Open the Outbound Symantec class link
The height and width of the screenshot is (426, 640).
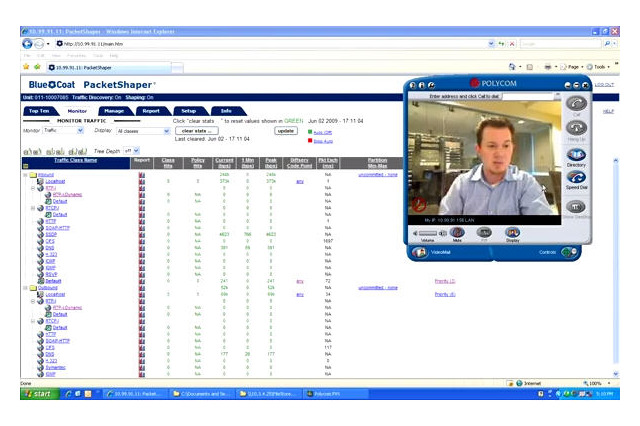[x=56, y=367]
